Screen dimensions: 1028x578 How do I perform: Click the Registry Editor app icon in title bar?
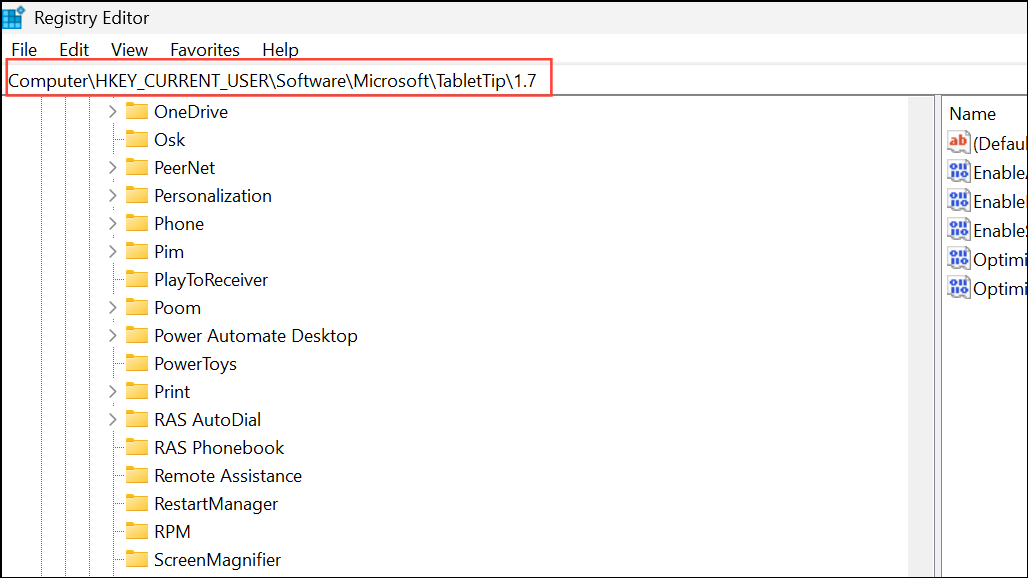point(14,17)
